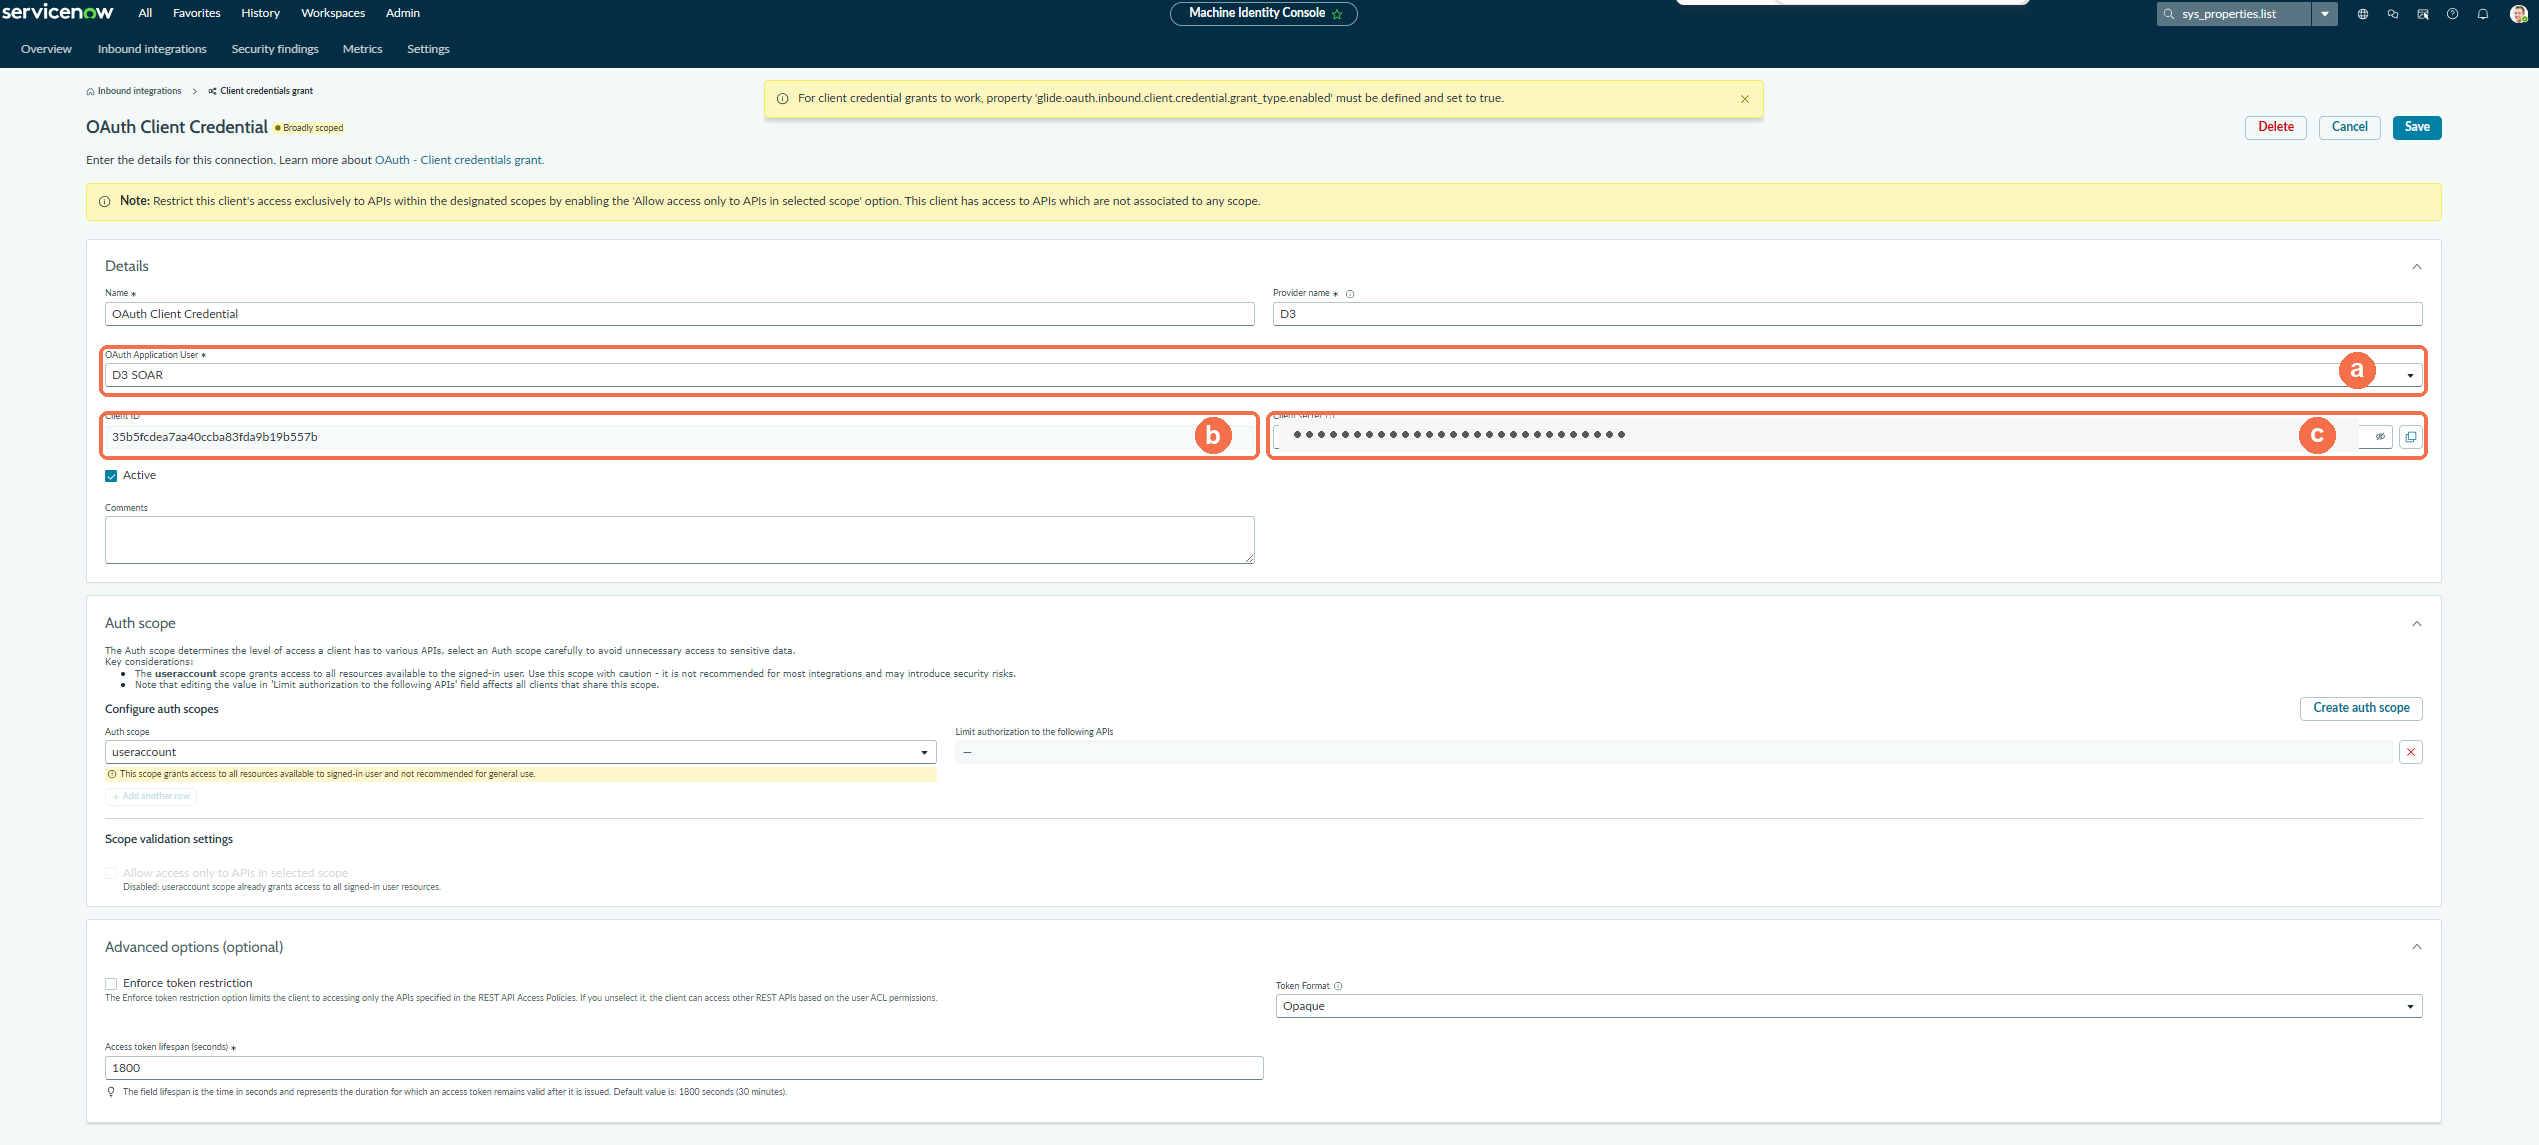Screen dimensions: 2539x1145
Task: Click the Scope validation settings heading
Action: pyautogui.click(x=169, y=840)
